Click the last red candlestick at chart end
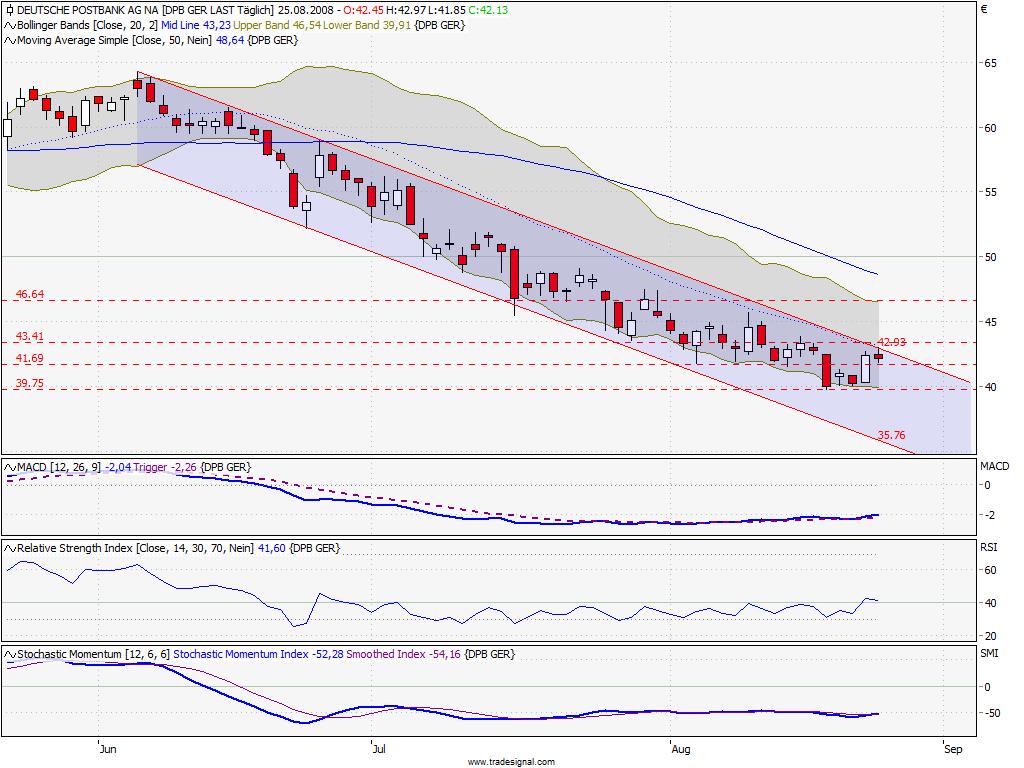 [x=878, y=356]
